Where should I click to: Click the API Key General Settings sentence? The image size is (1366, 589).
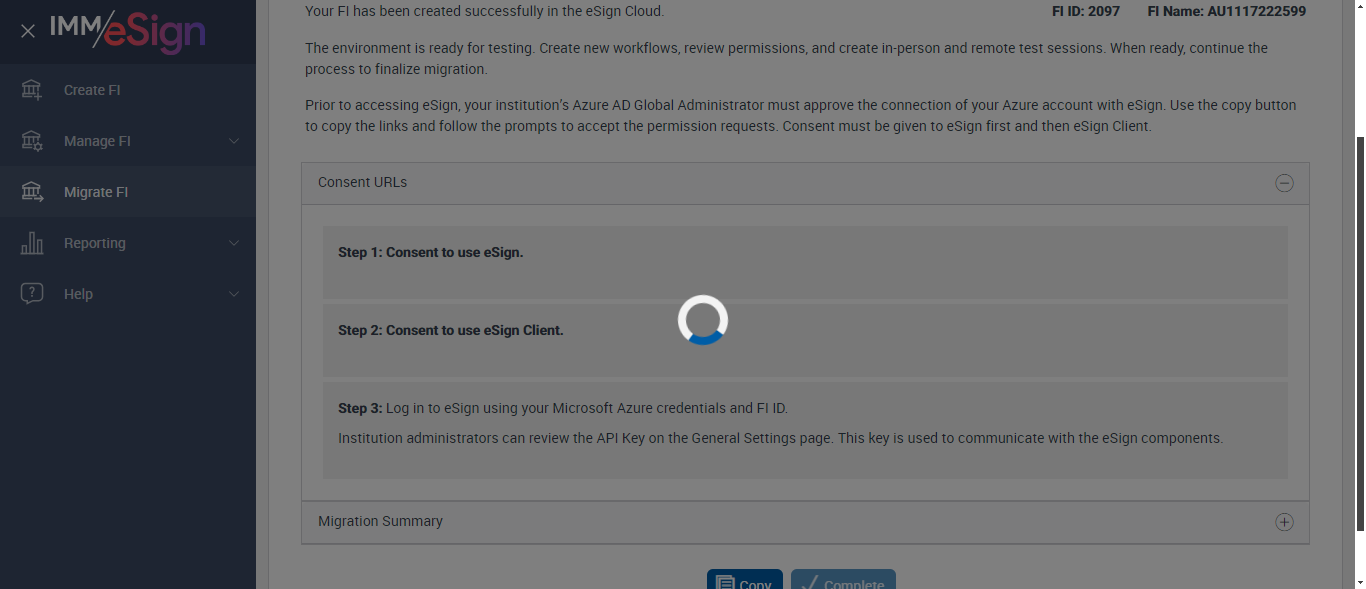(781, 438)
